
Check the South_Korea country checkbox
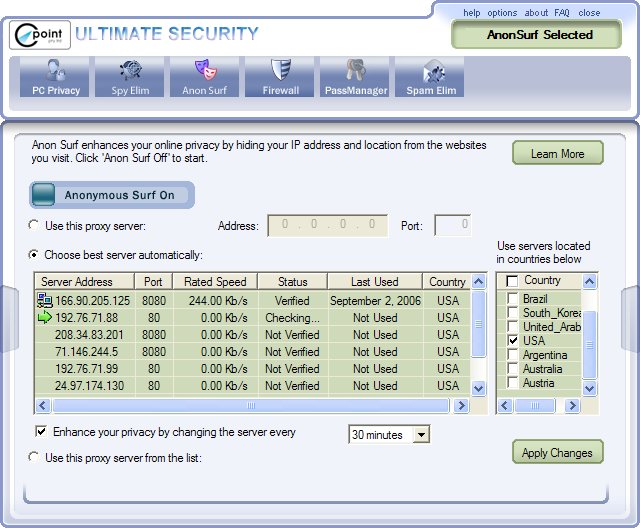[x=512, y=313]
